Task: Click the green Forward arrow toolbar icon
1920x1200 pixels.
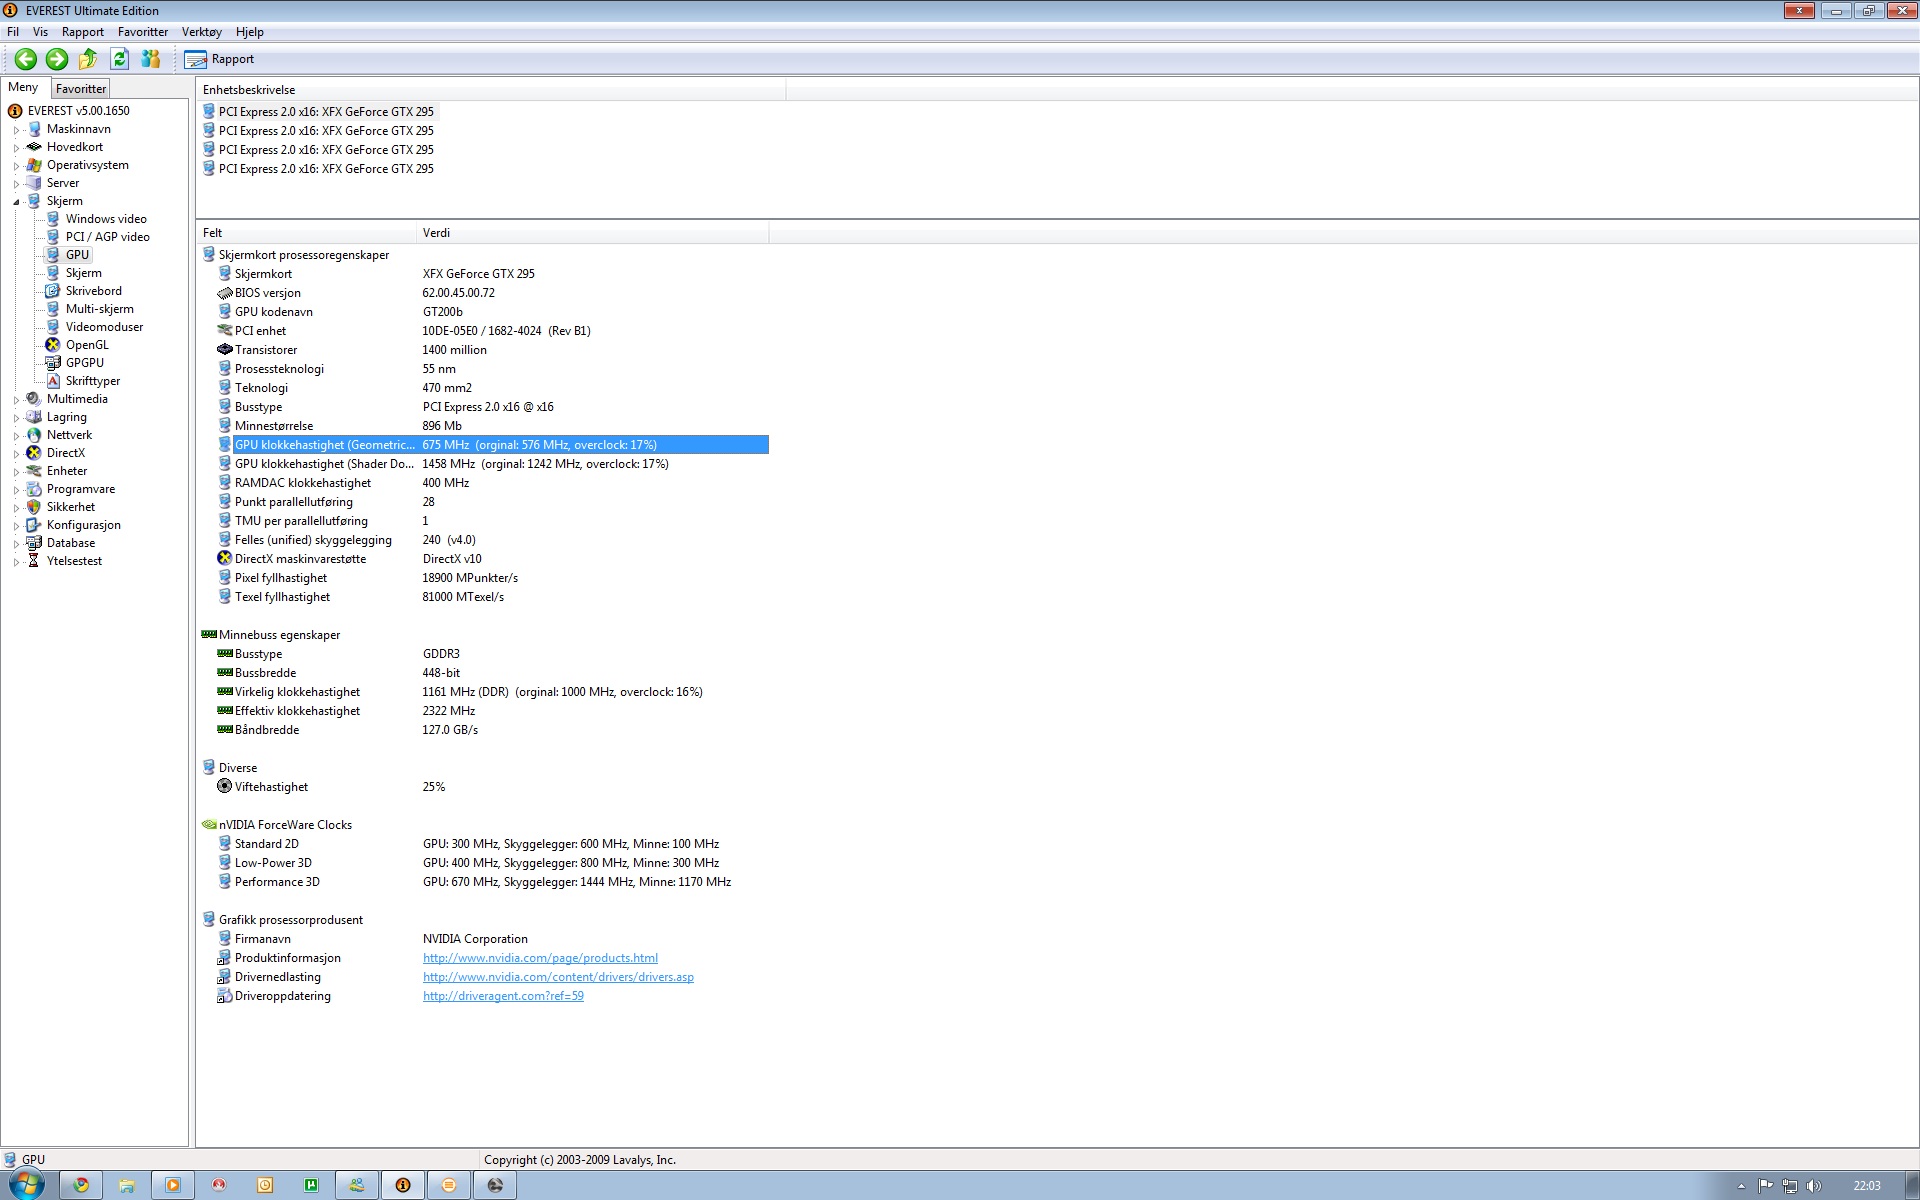Action: click(57, 59)
